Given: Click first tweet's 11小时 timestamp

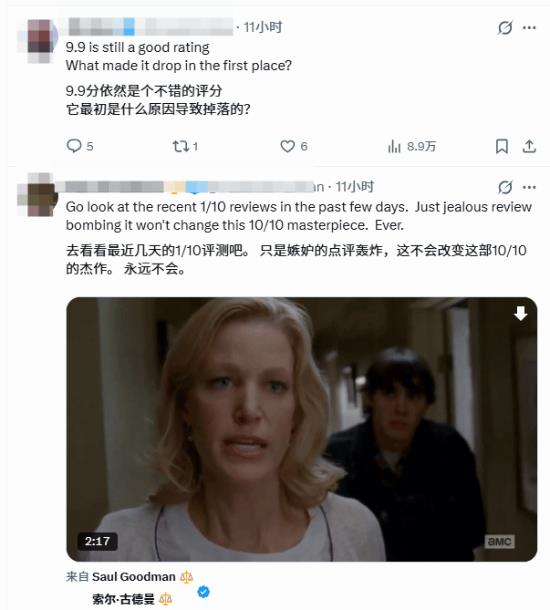Looking at the screenshot, I should (263, 27).
